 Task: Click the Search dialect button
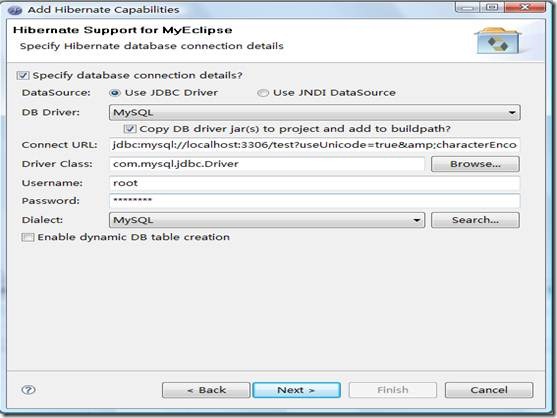pyautogui.click(x=475, y=220)
